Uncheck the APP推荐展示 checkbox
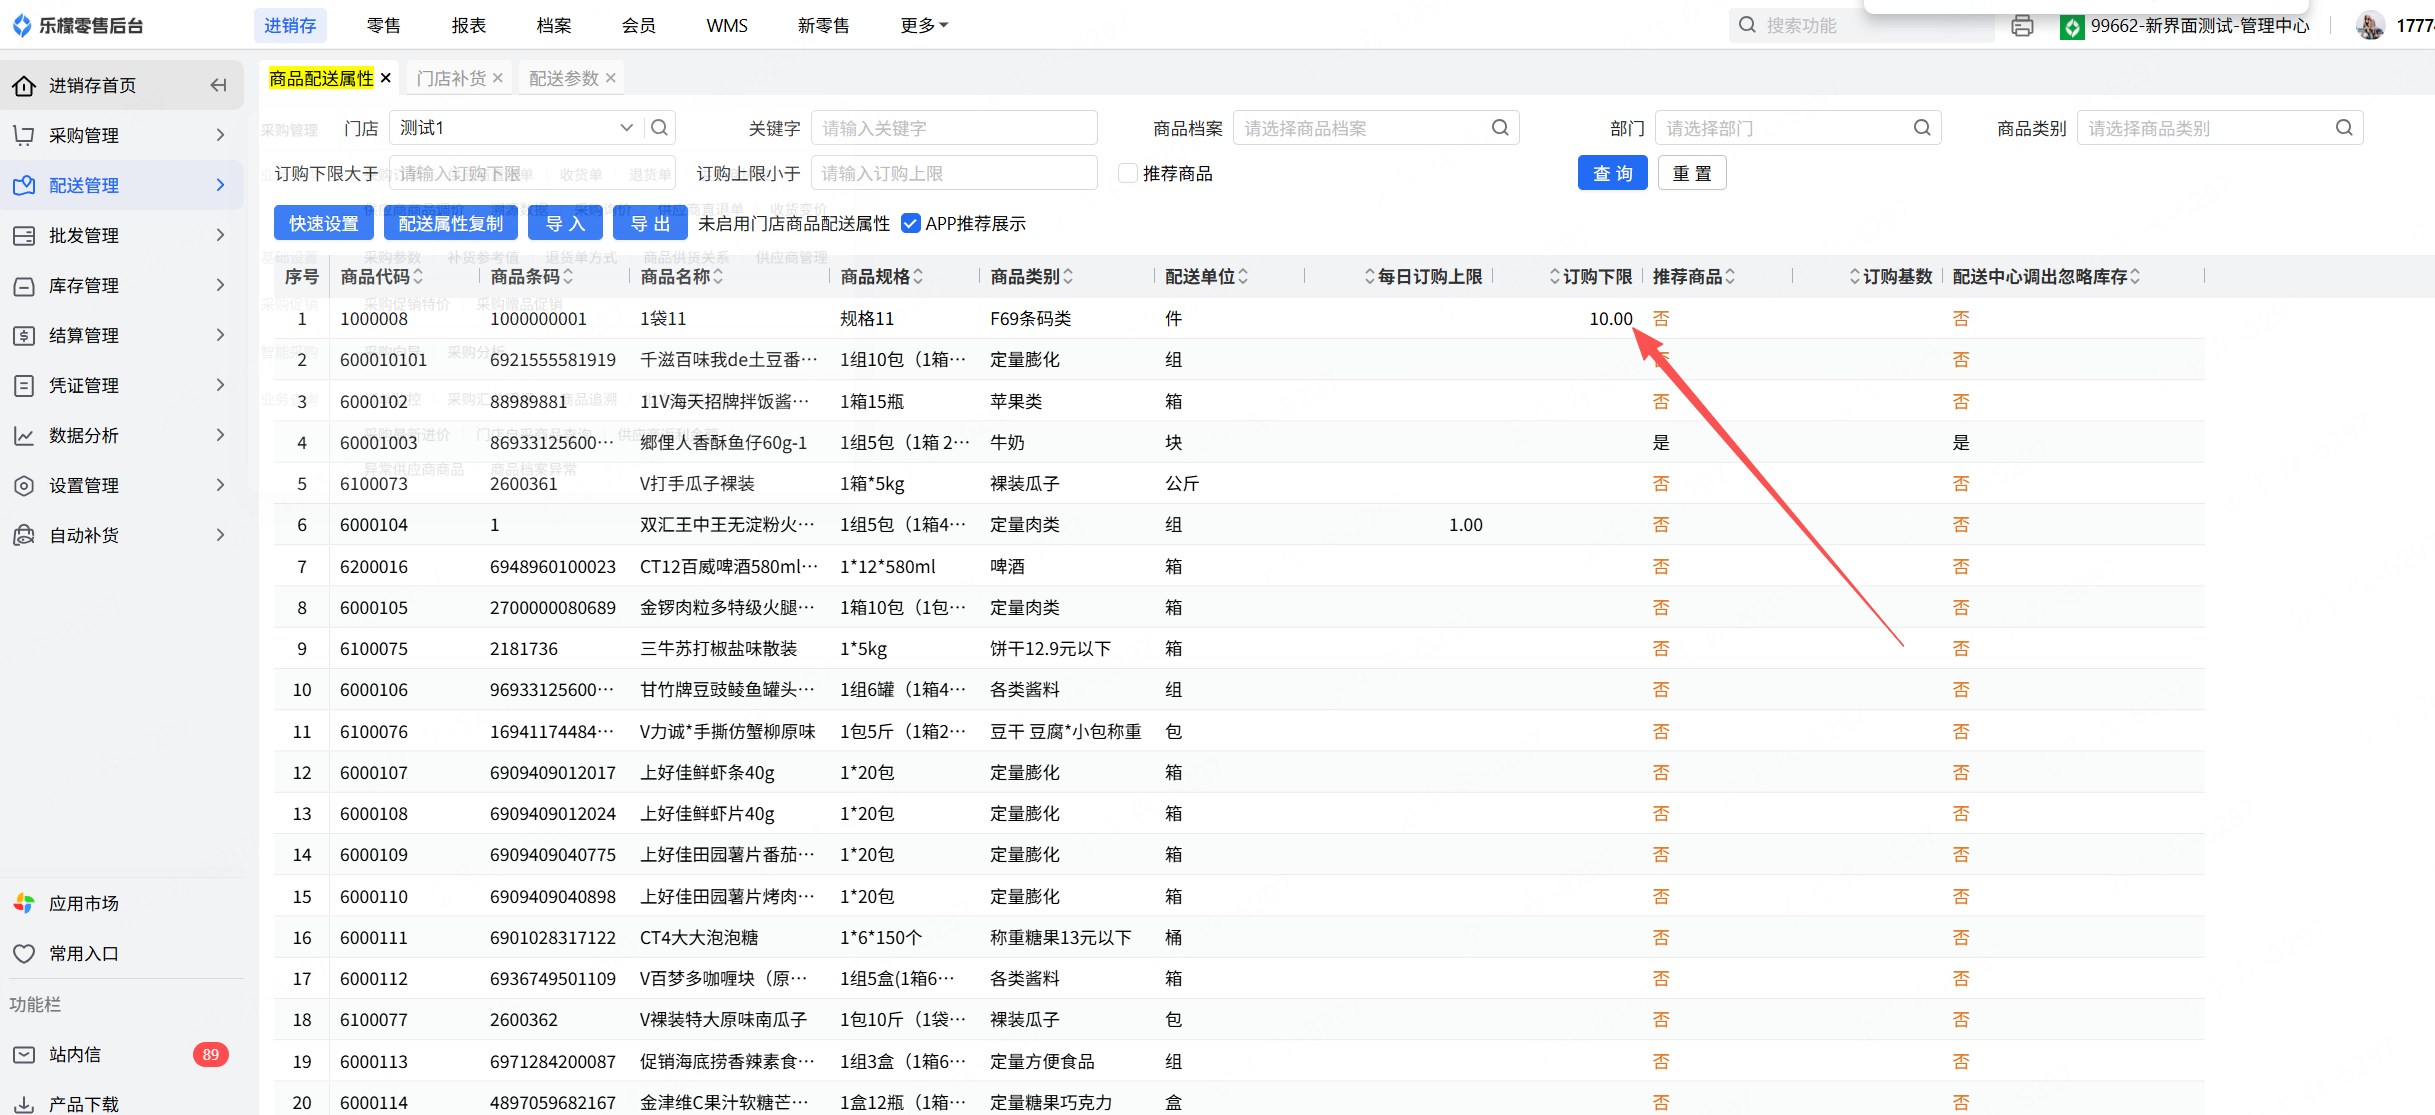The image size is (2435, 1115). click(x=910, y=224)
